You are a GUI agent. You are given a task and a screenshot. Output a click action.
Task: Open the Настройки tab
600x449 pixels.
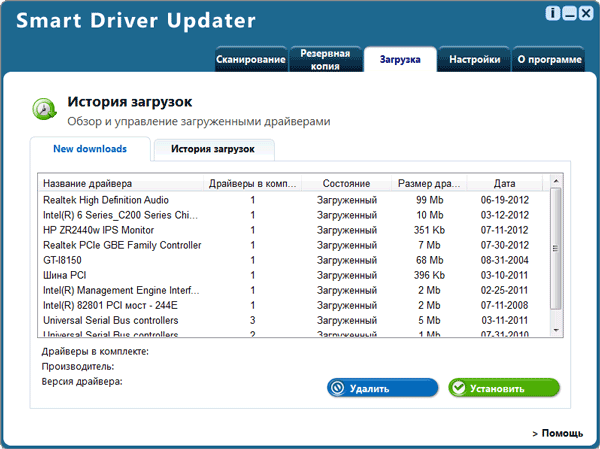pyautogui.click(x=474, y=60)
